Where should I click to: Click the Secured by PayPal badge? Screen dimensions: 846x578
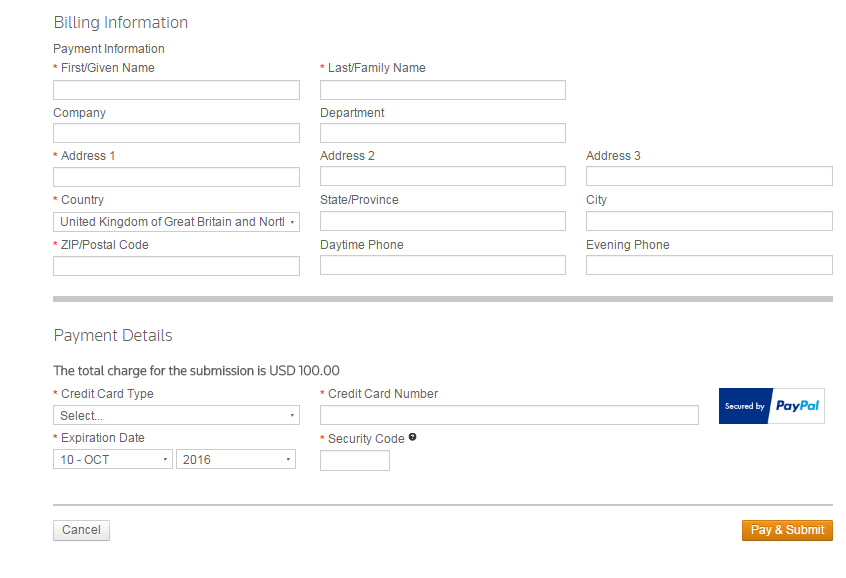pyautogui.click(x=771, y=406)
